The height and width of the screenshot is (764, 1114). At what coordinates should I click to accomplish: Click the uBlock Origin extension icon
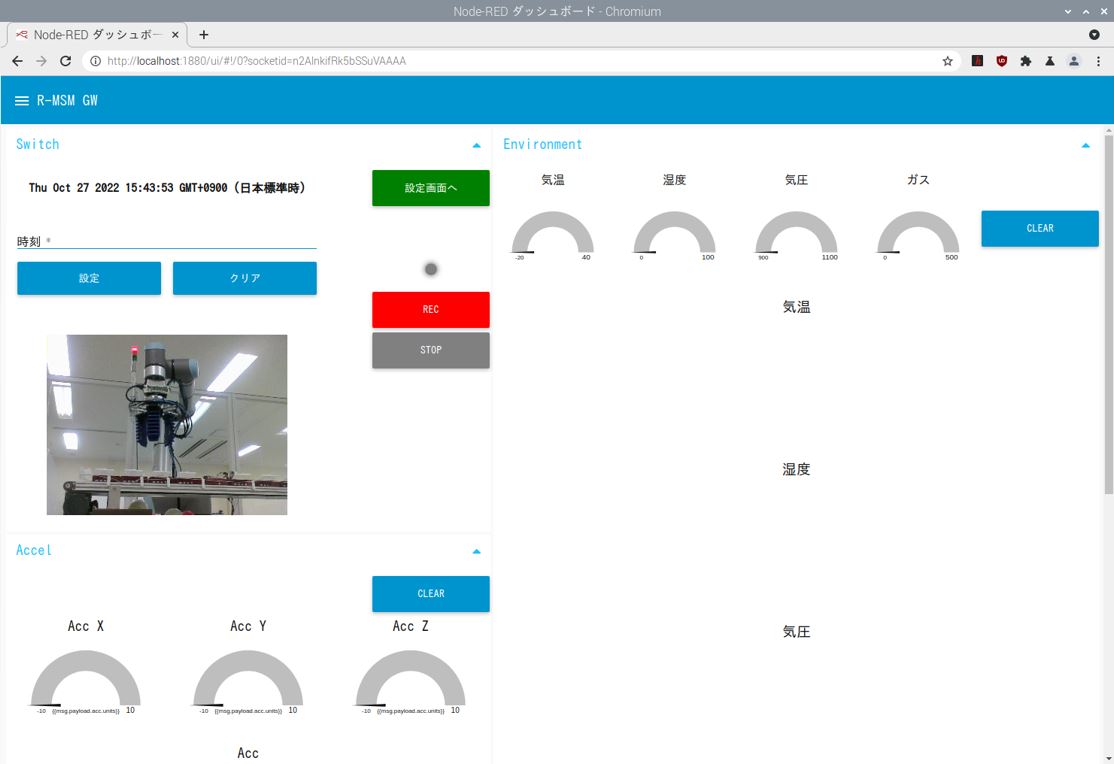pos(1001,61)
